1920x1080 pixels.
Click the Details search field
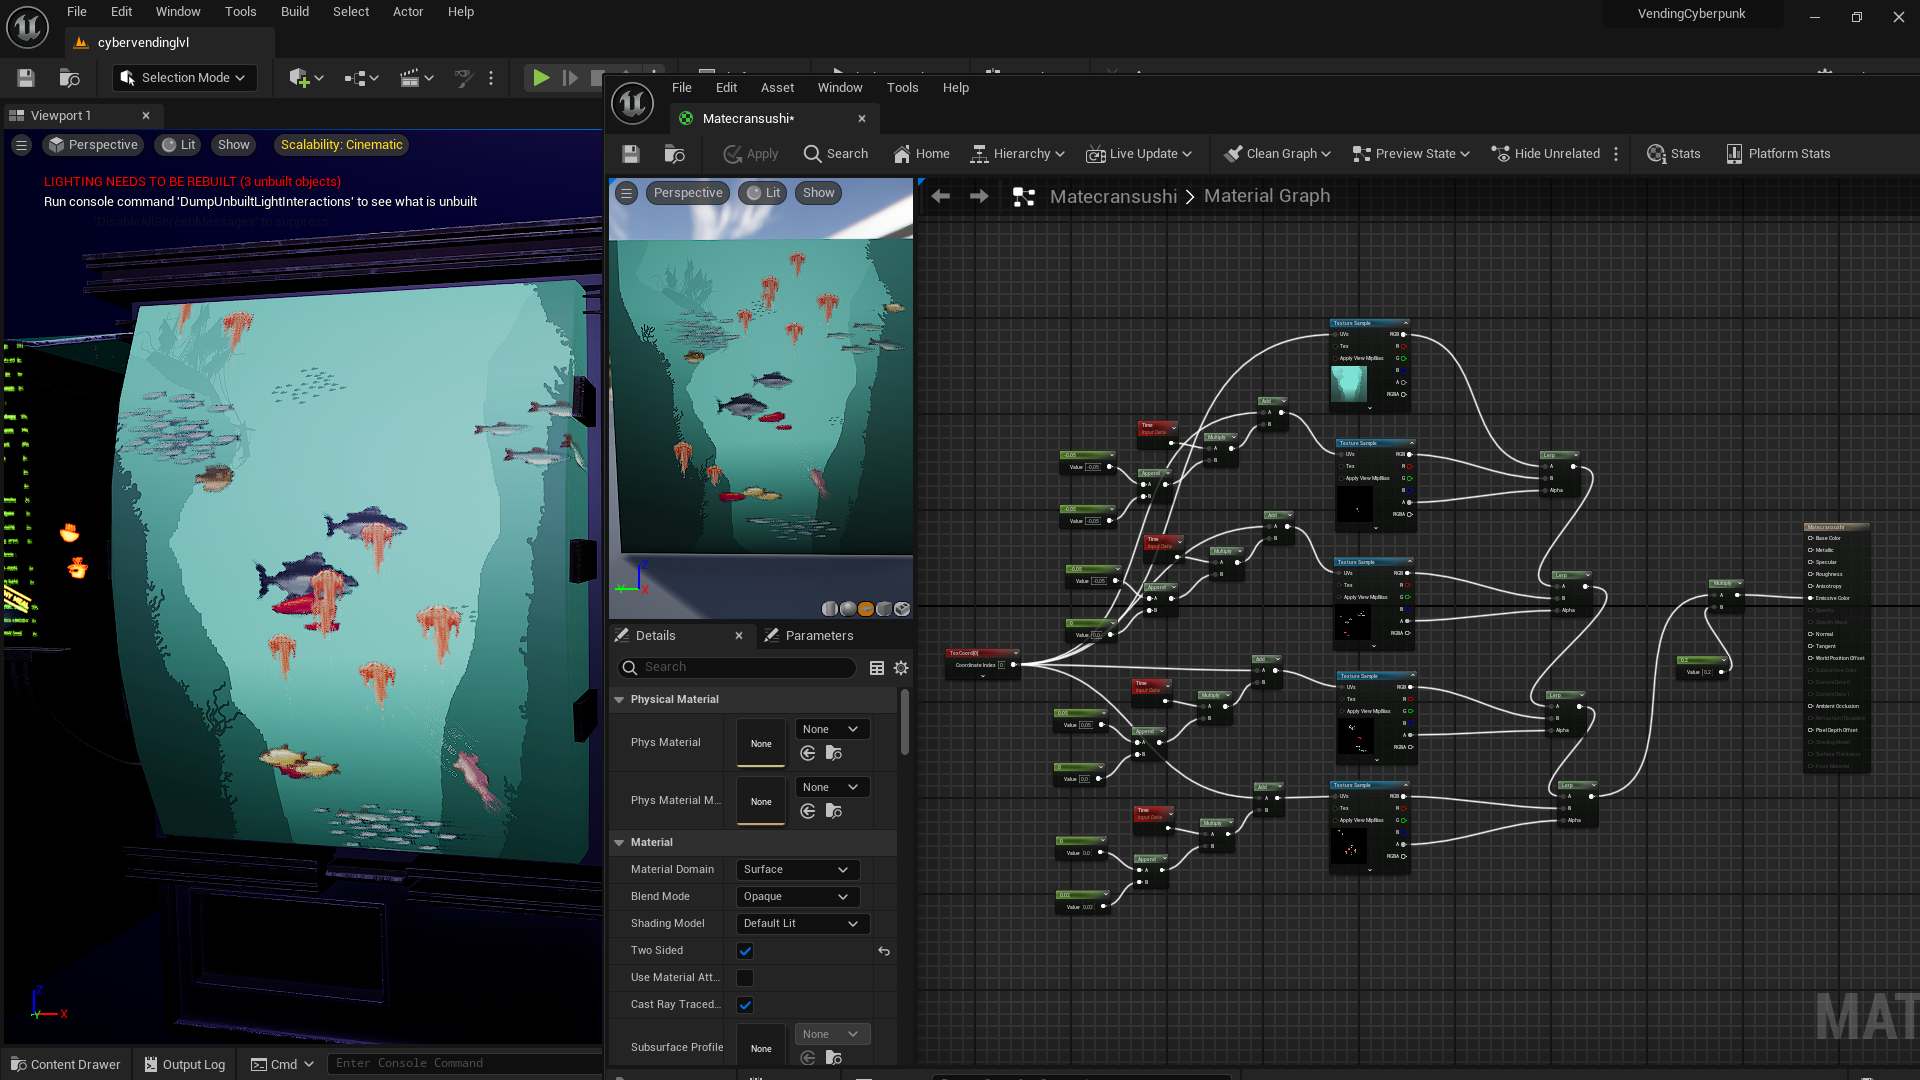pos(737,667)
